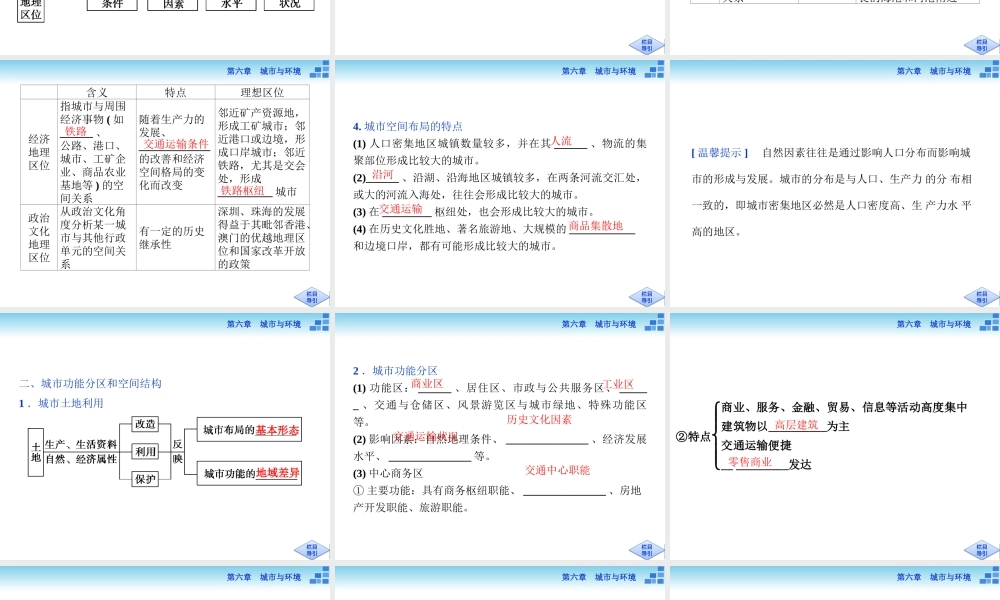Click 城市与环境 label on 温馨提示 slide header
Viewport: 1000px width, 600px height.
tap(950, 71)
